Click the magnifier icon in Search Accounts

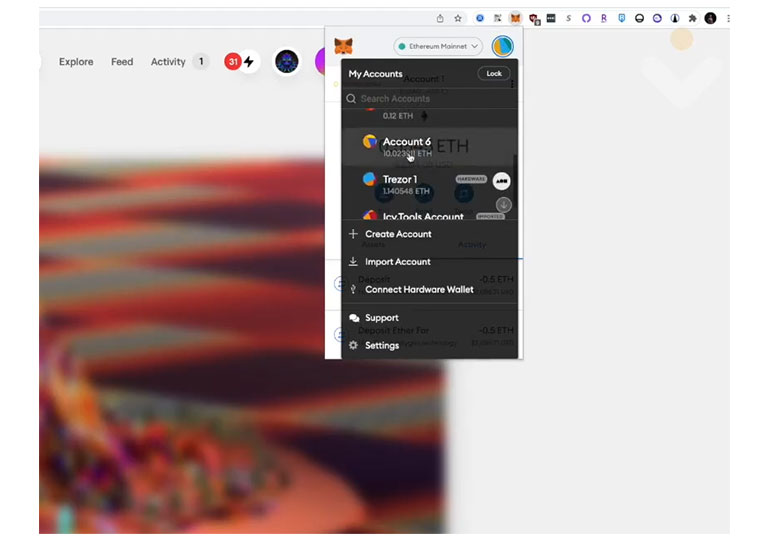coord(351,99)
